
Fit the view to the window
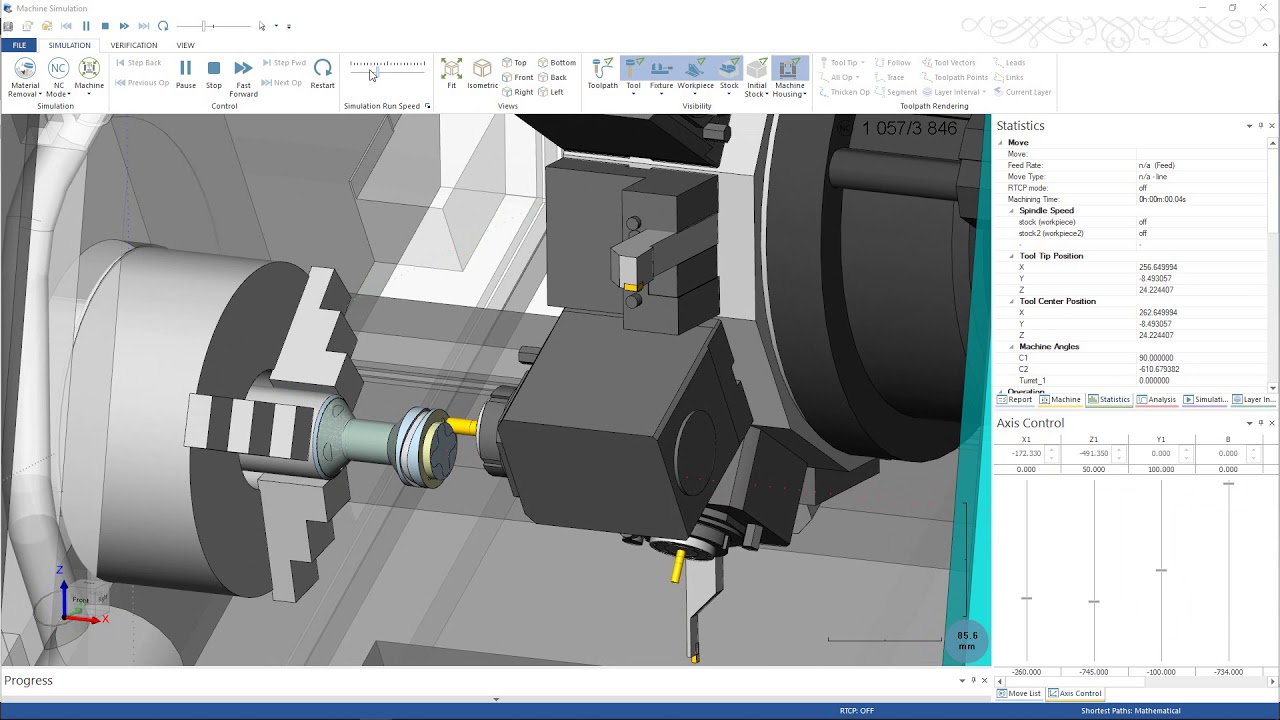tap(451, 74)
